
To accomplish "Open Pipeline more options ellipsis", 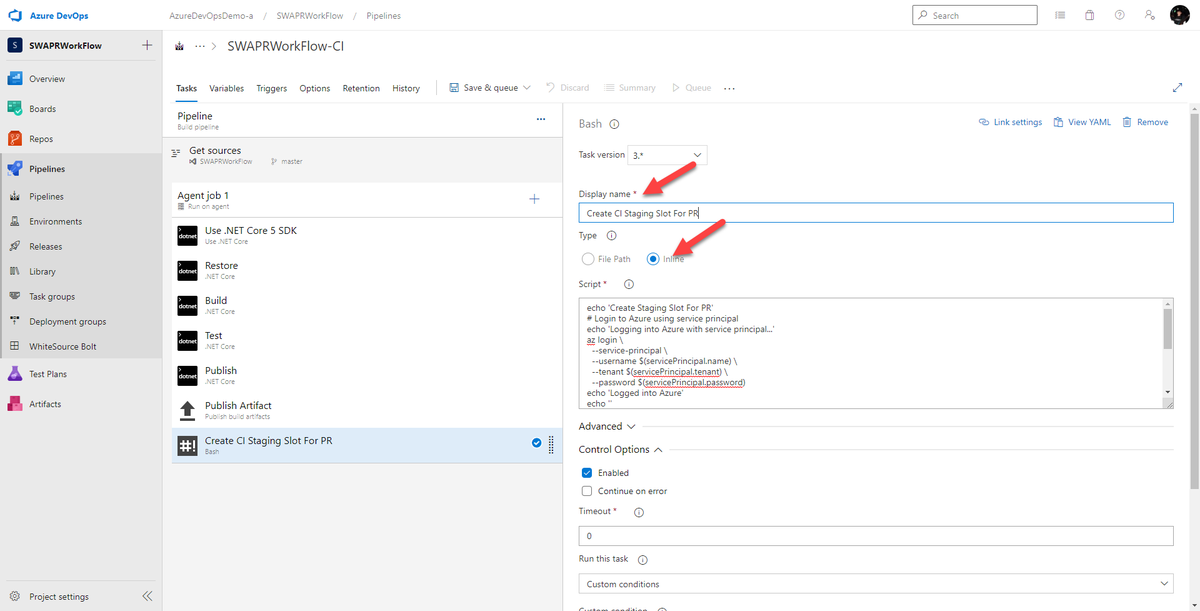I will 541,119.
